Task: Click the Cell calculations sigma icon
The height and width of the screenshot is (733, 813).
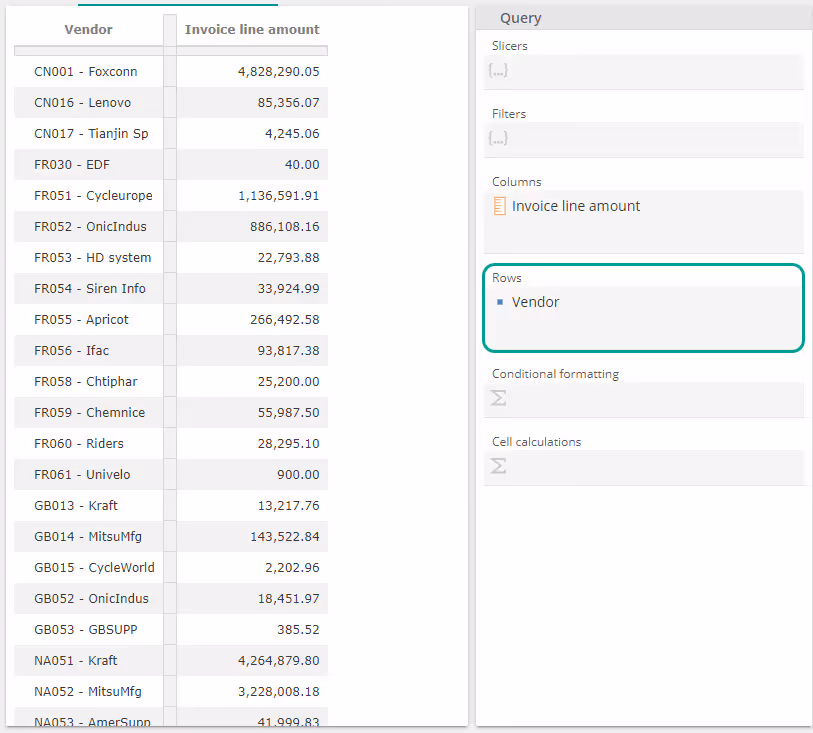Action: (498, 466)
